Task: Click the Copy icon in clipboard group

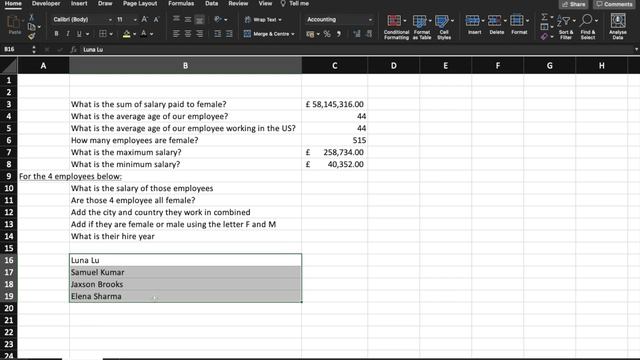Action: [x=31, y=27]
